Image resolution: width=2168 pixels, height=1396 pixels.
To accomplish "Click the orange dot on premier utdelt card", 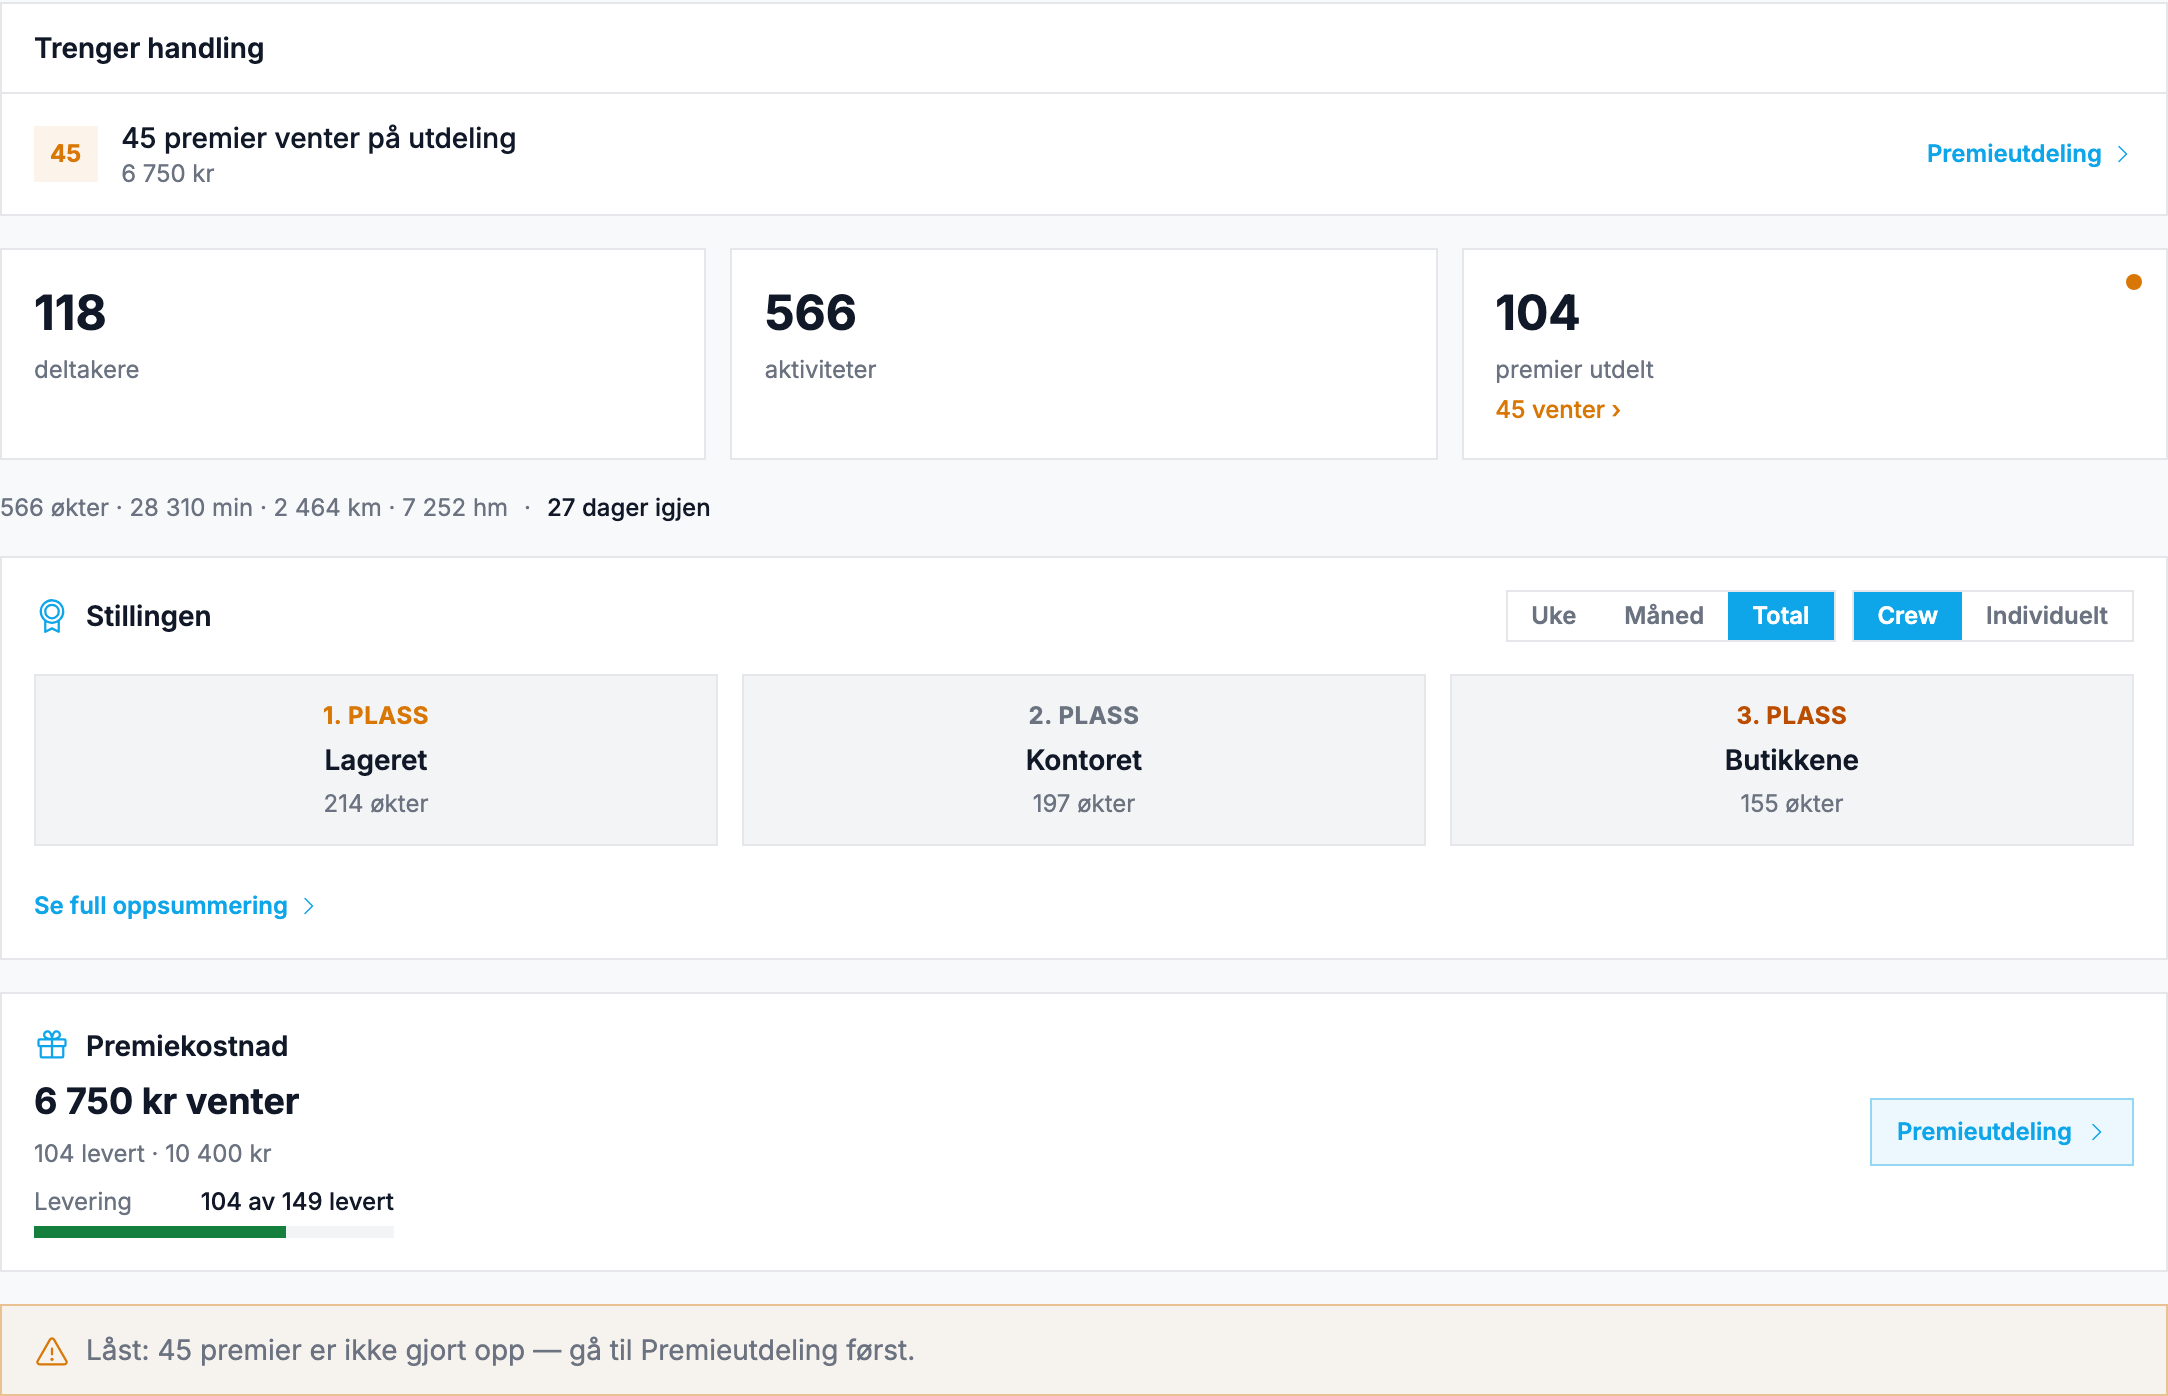I will tap(2134, 282).
